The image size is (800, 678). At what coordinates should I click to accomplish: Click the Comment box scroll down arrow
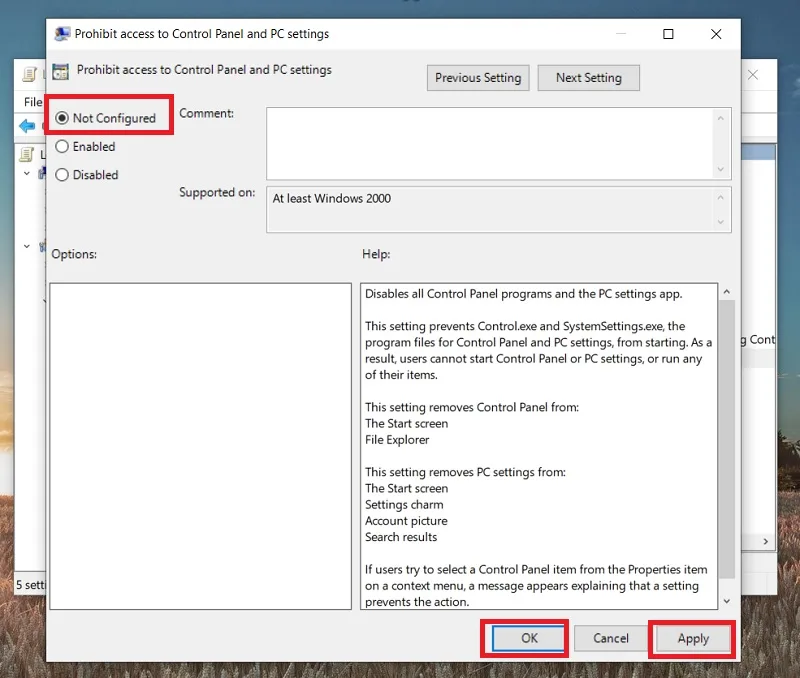pos(720,169)
